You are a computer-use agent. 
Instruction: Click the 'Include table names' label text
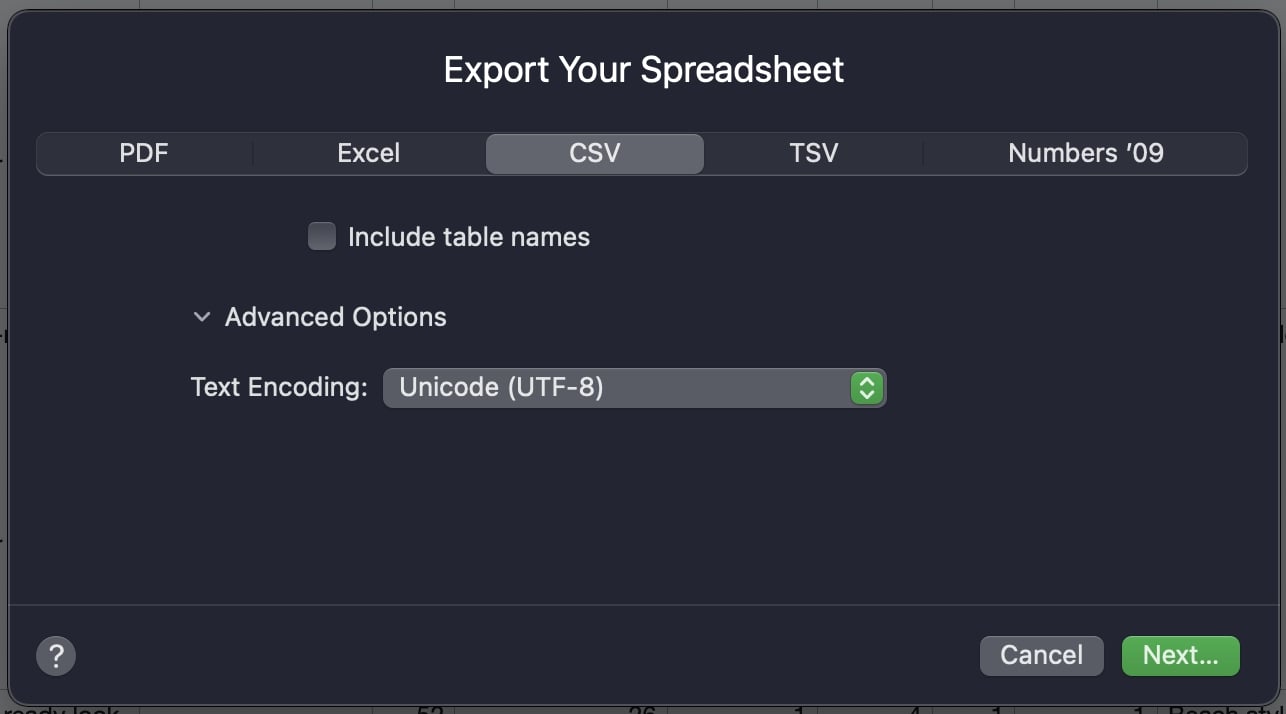468,237
